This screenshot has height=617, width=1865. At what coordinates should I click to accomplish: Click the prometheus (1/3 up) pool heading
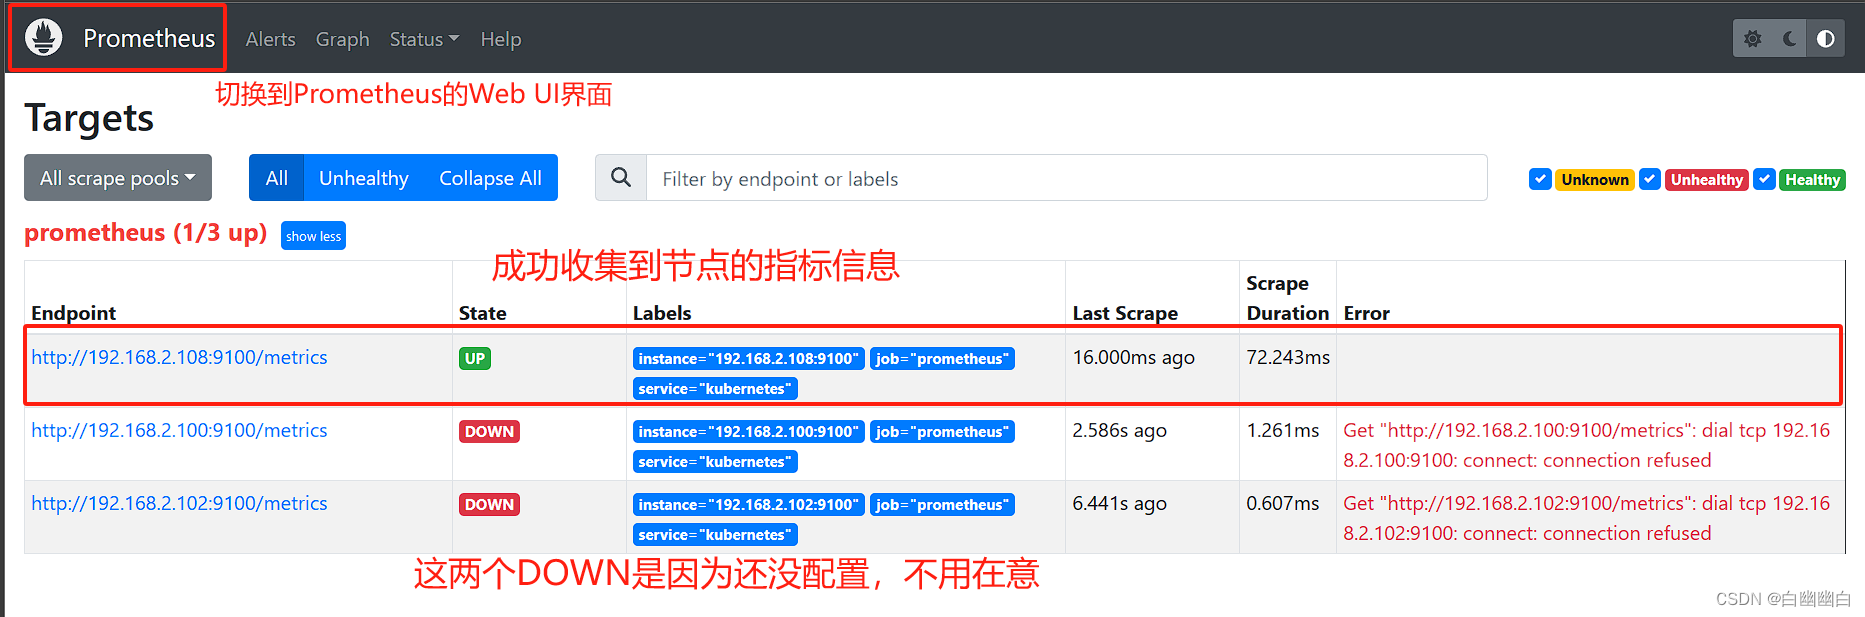point(146,233)
